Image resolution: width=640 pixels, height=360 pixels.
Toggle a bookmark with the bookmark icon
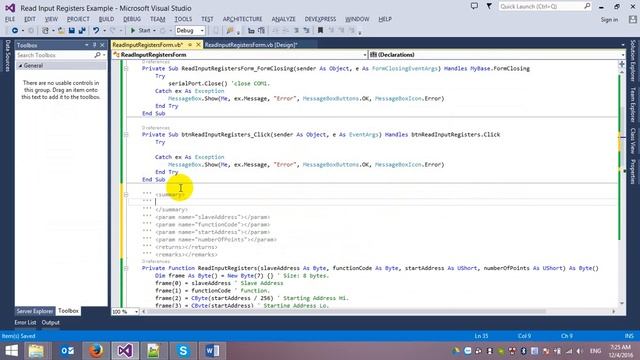click(x=320, y=31)
